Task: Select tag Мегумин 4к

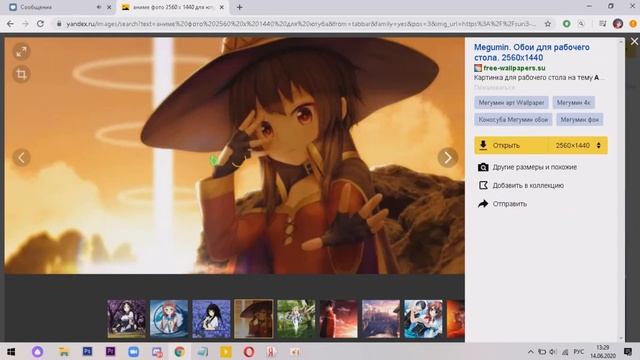Action: (573, 102)
